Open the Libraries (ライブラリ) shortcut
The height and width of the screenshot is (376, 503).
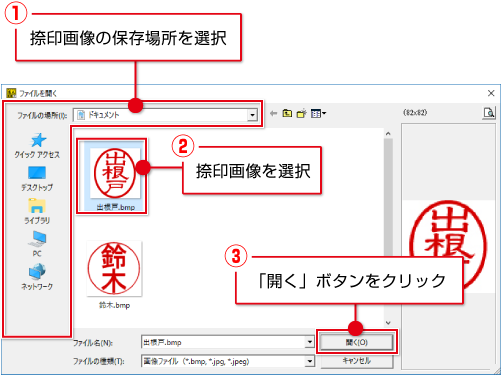37,211
